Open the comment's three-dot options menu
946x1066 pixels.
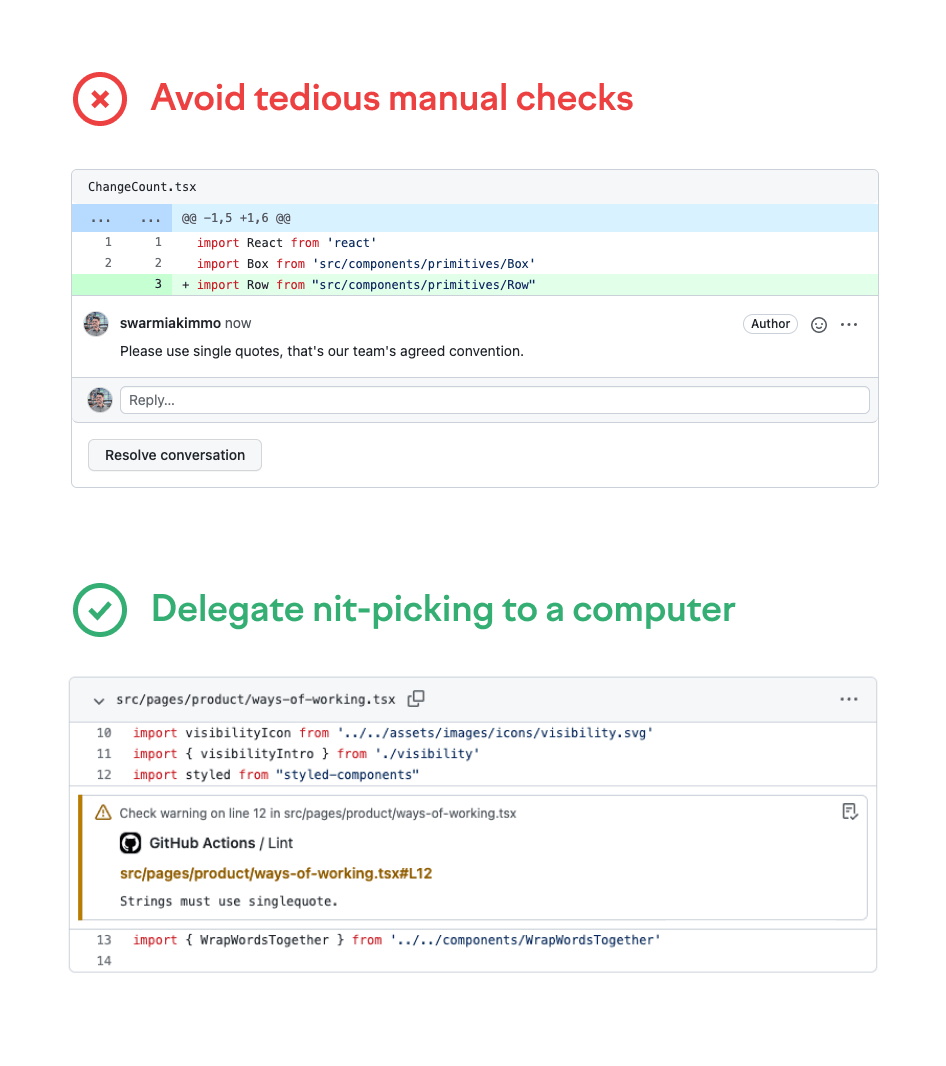(x=849, y=324)
